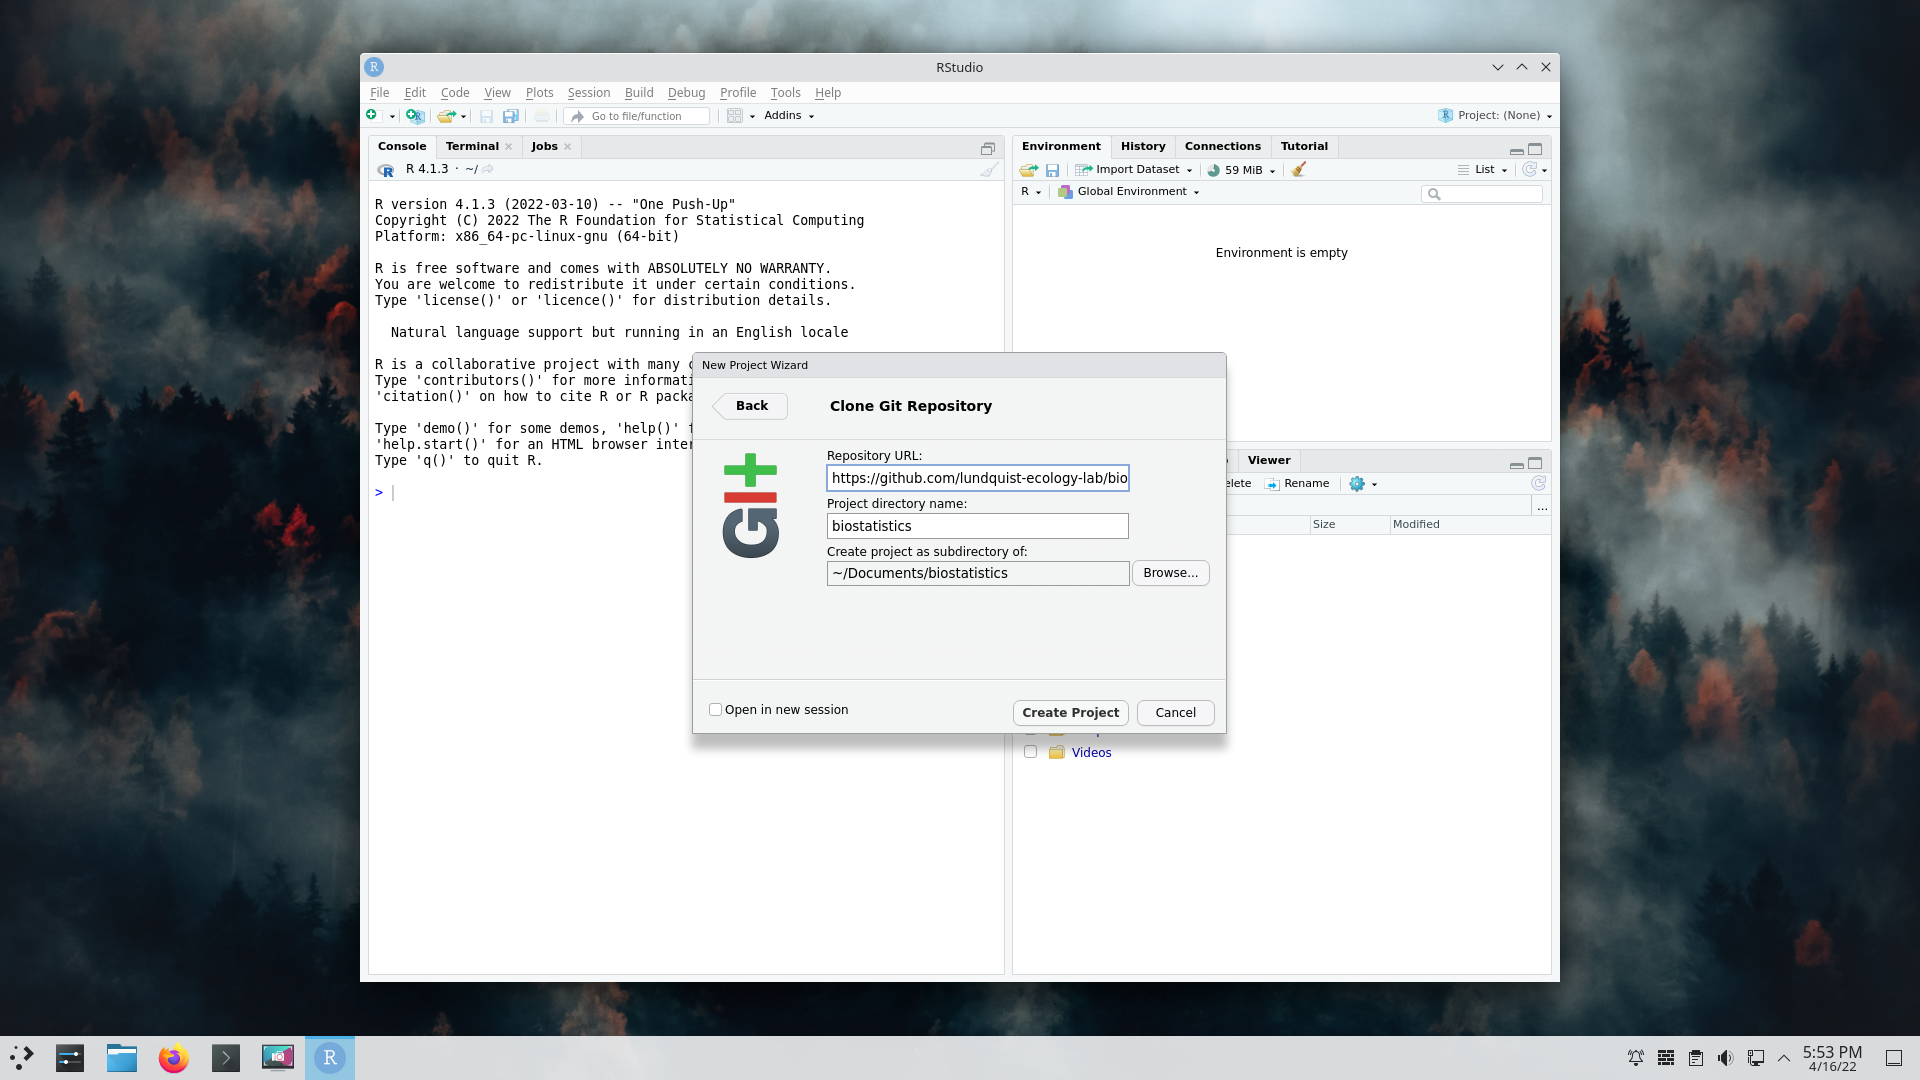Click the Open file folder icon
Image resolution: width=1920 pixels, height=1080 pixels.
(x=446, y=116)
